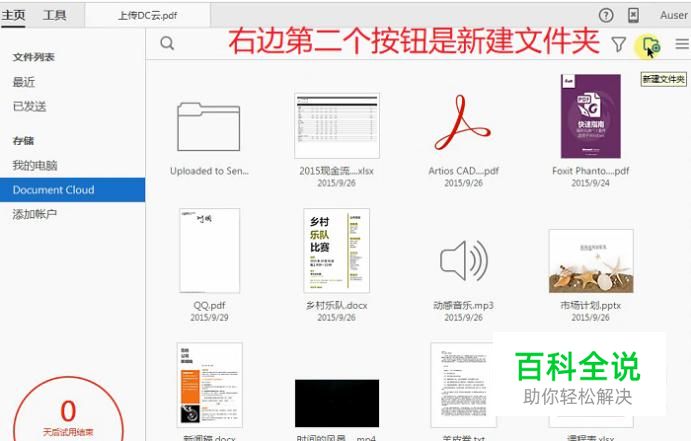Click the Foxit Phanto....pdf file name

pyautogui.click(x=591, y=171)
